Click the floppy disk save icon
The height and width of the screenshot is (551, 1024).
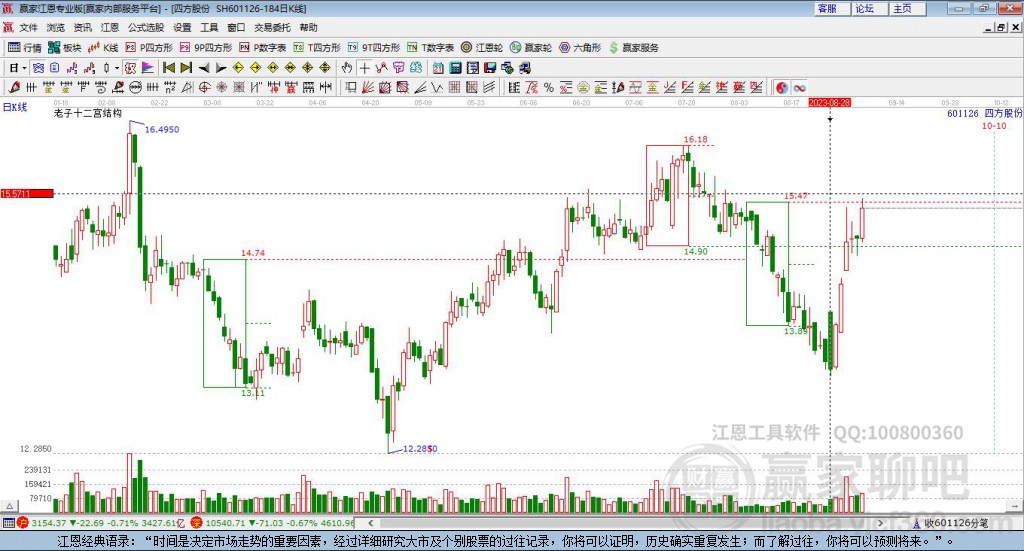490,68
